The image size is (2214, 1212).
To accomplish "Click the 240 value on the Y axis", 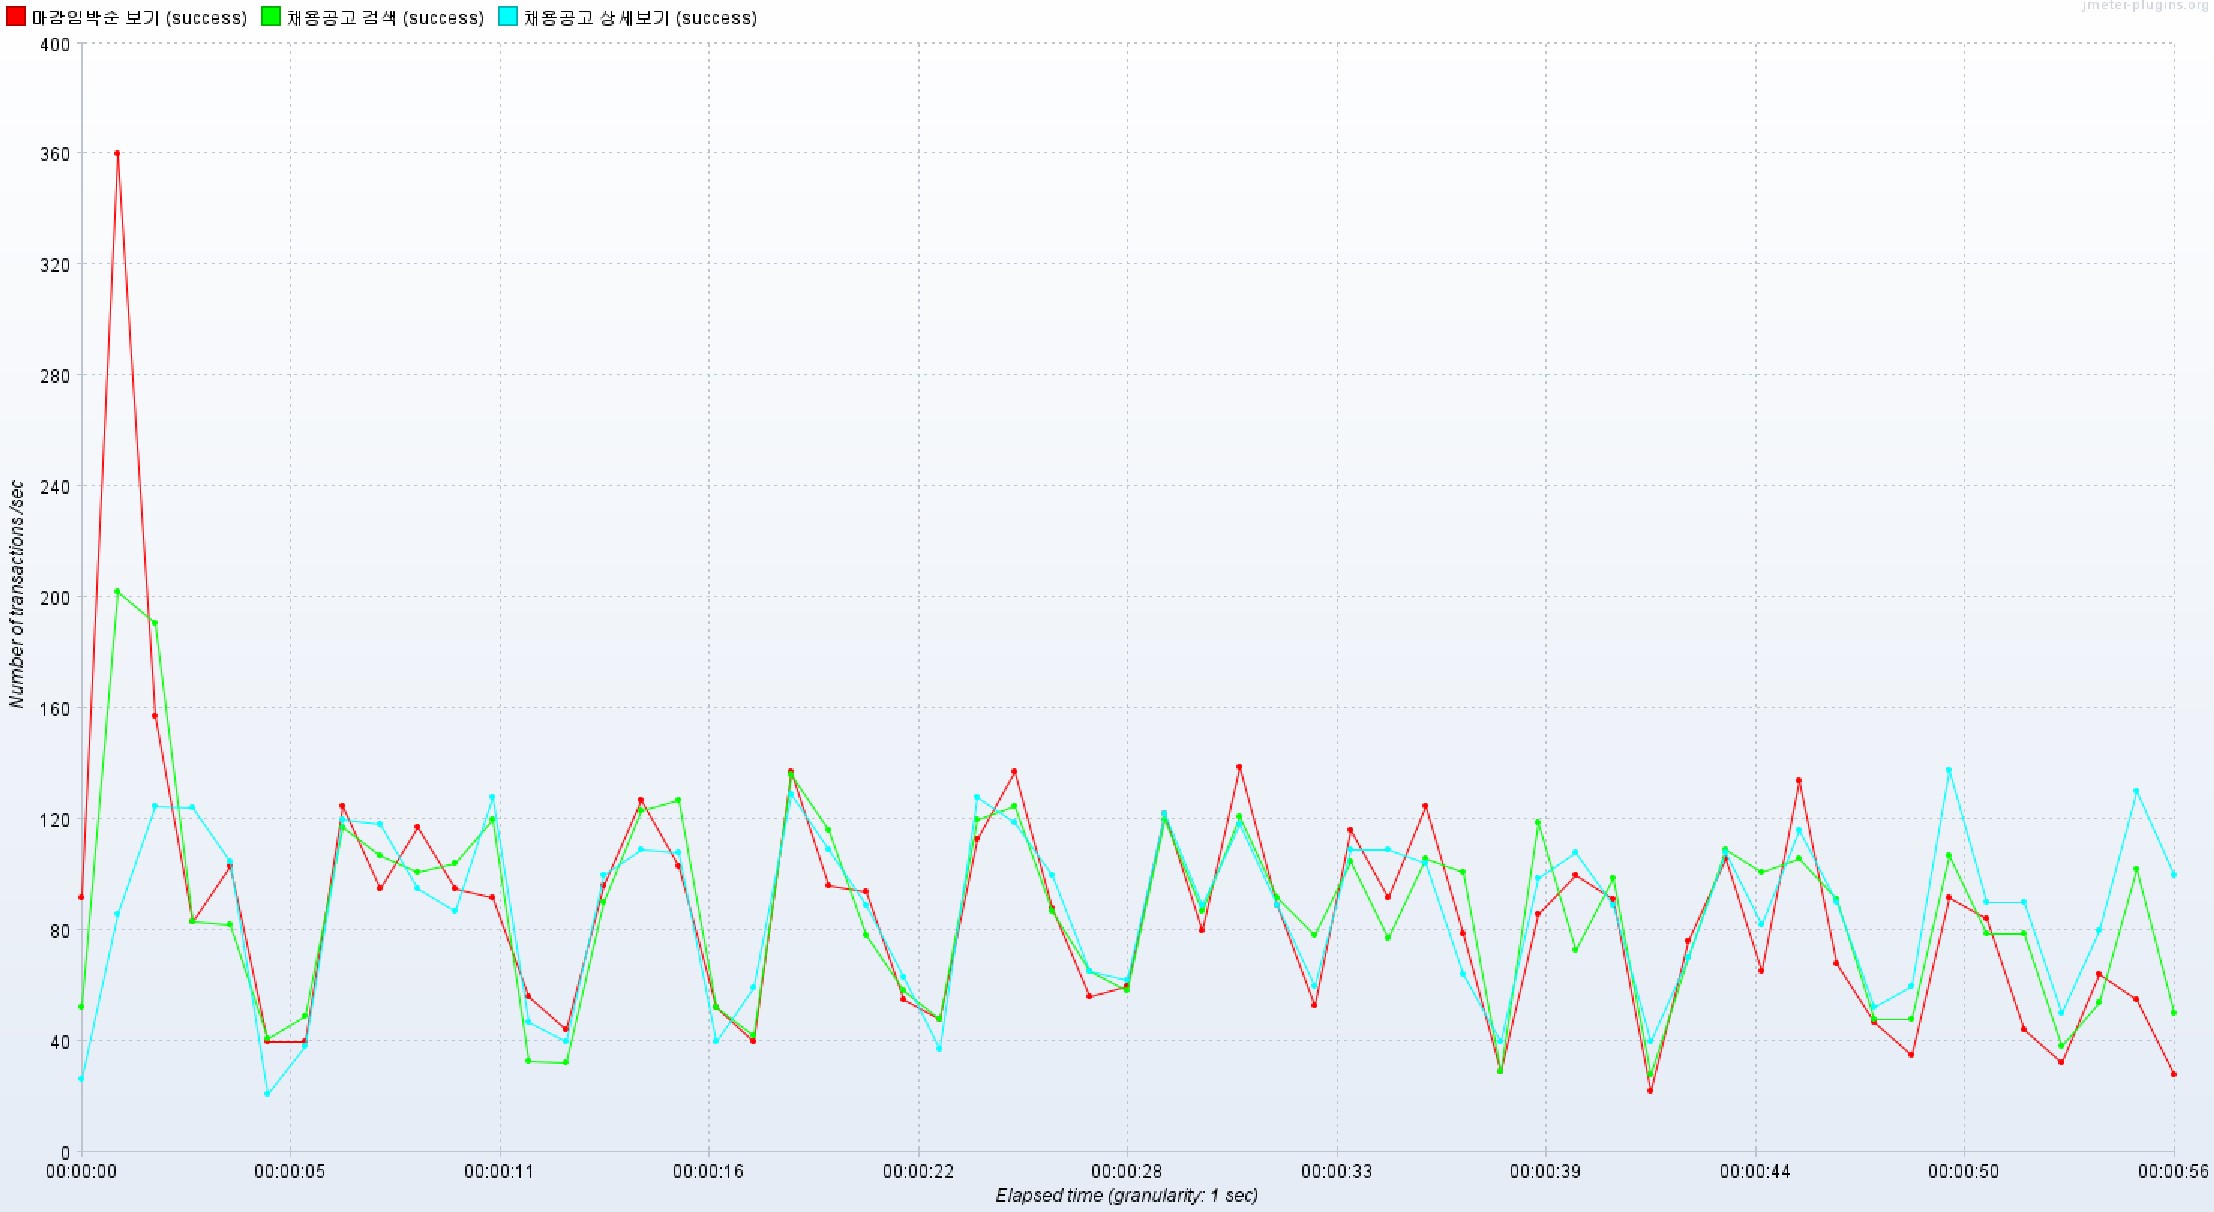I will 56,487.
